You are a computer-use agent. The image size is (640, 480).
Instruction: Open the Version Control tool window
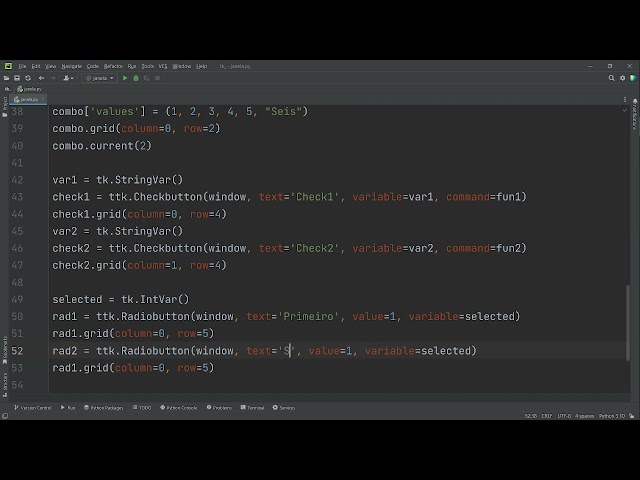coord(33,408)
